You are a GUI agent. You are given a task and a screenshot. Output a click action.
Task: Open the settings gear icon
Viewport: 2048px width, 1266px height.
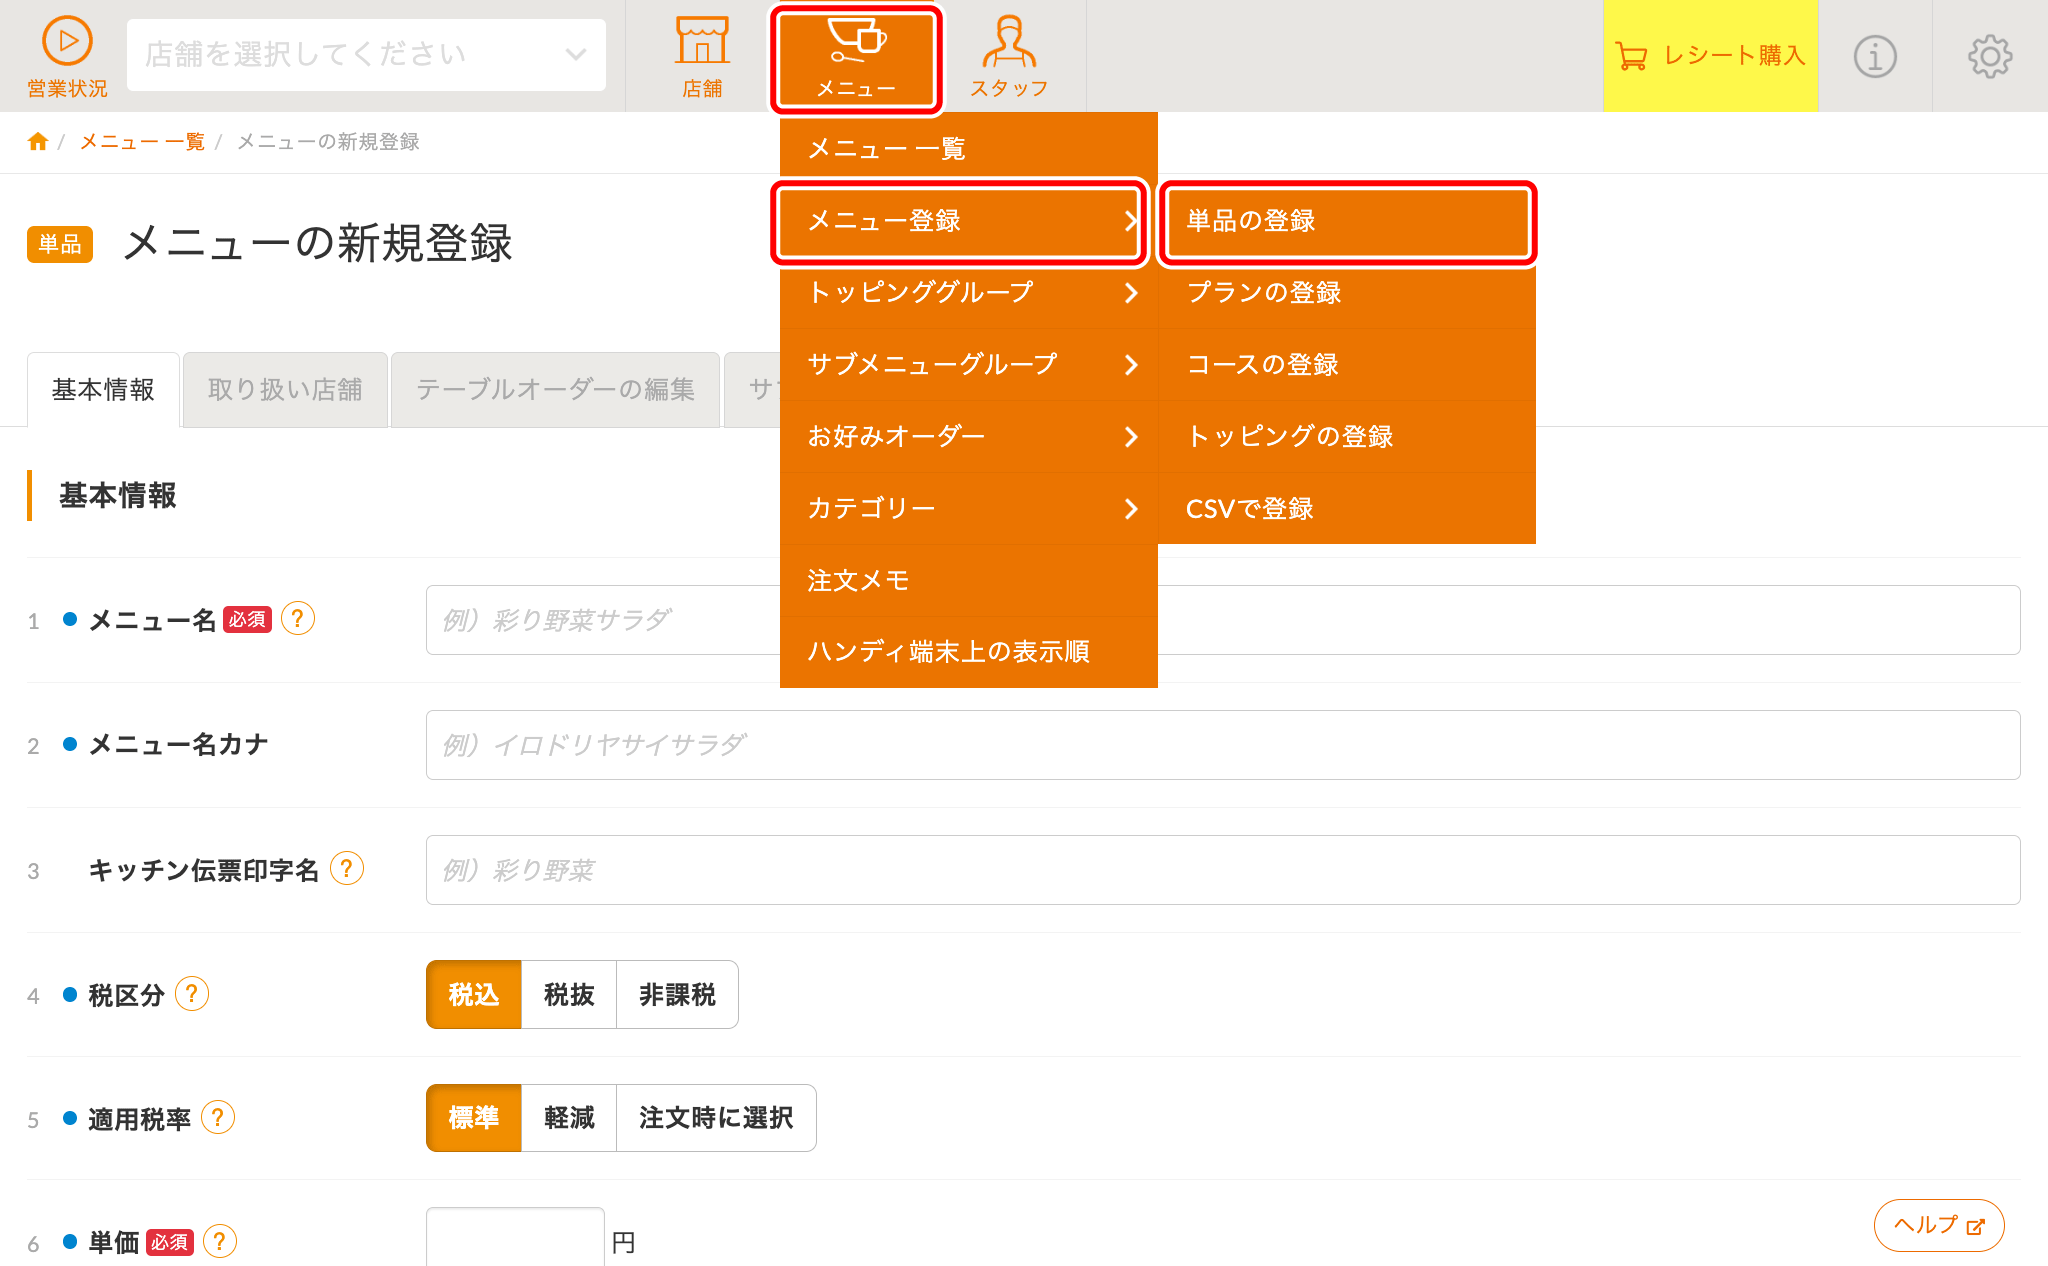pyautogui.click(x=1990, y=56)
